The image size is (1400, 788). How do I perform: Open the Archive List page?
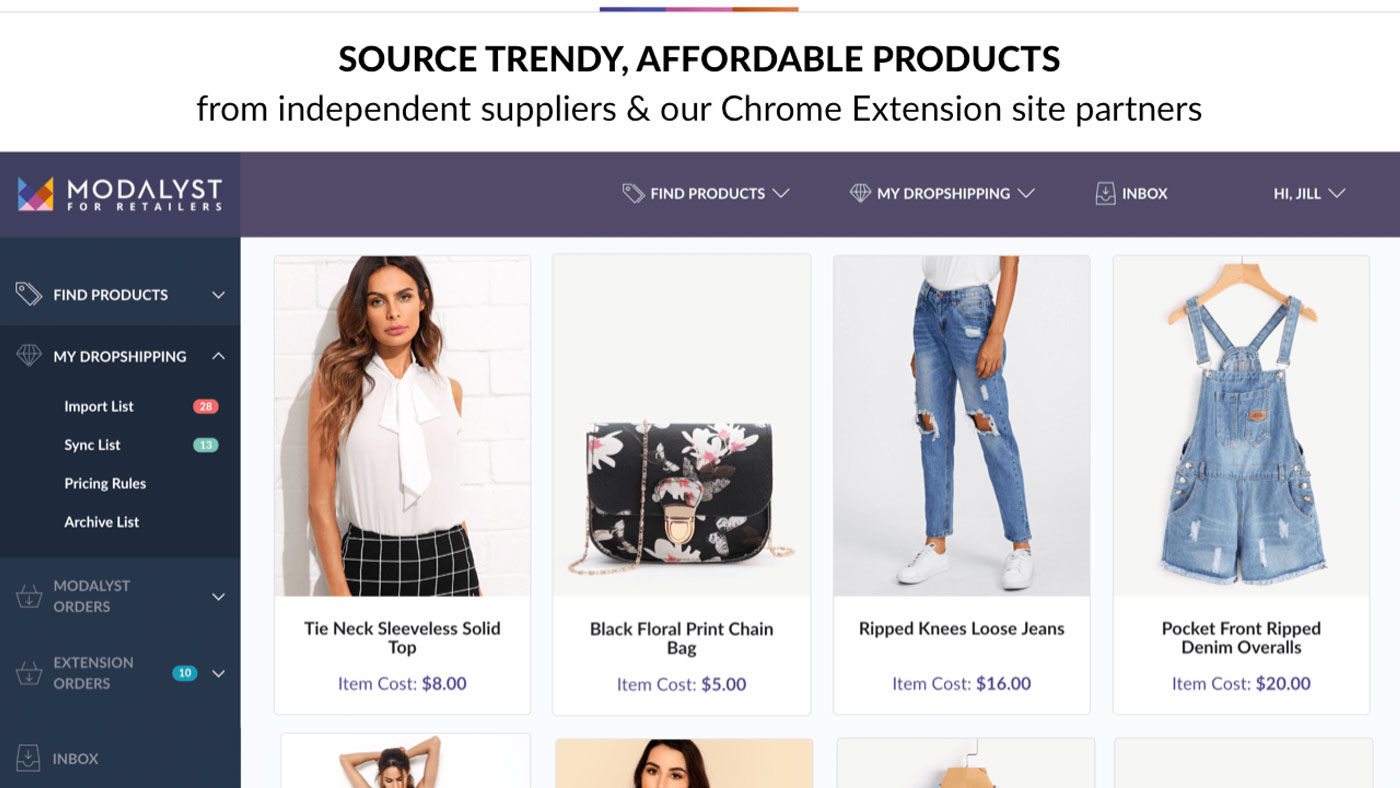pyautogui.click(x=100, y=522)
